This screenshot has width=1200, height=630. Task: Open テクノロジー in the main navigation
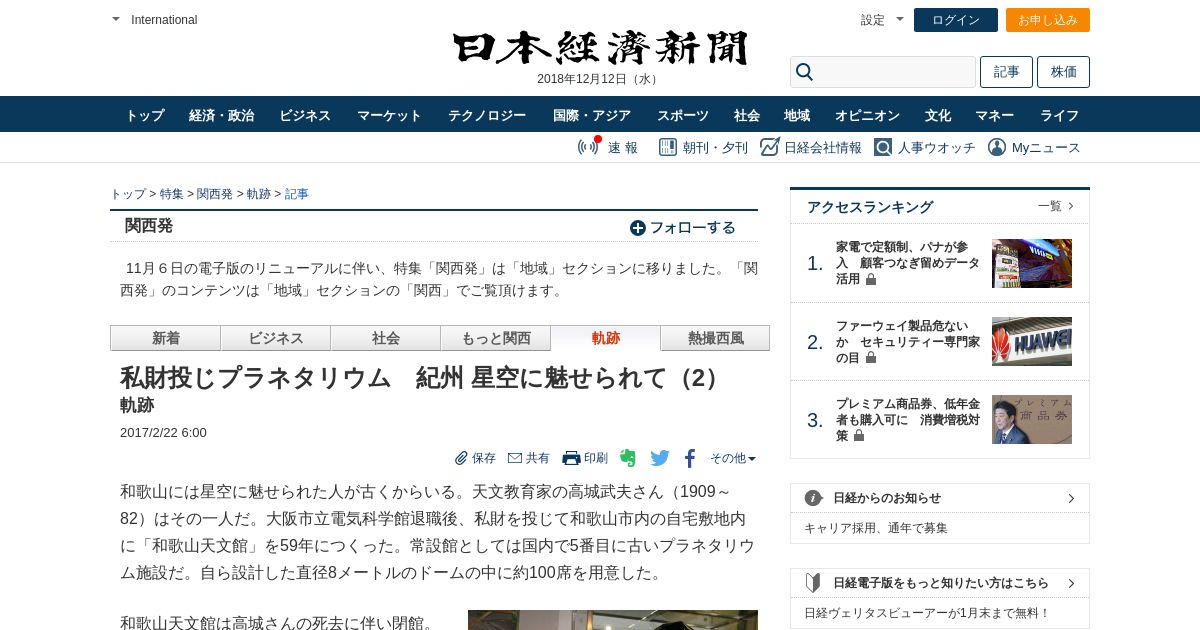pos(487,115)
